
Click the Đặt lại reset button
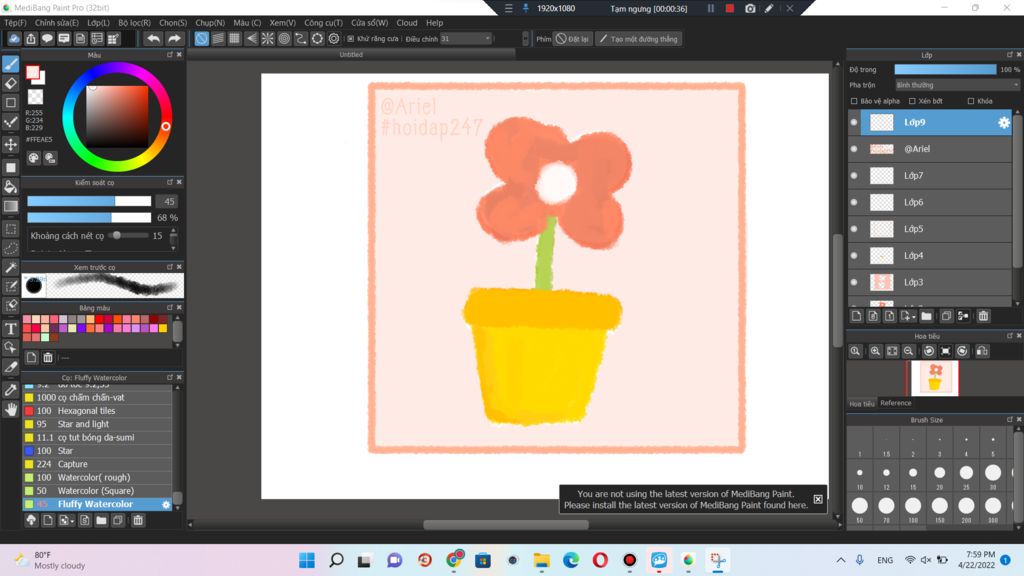[x=572, y=39]
